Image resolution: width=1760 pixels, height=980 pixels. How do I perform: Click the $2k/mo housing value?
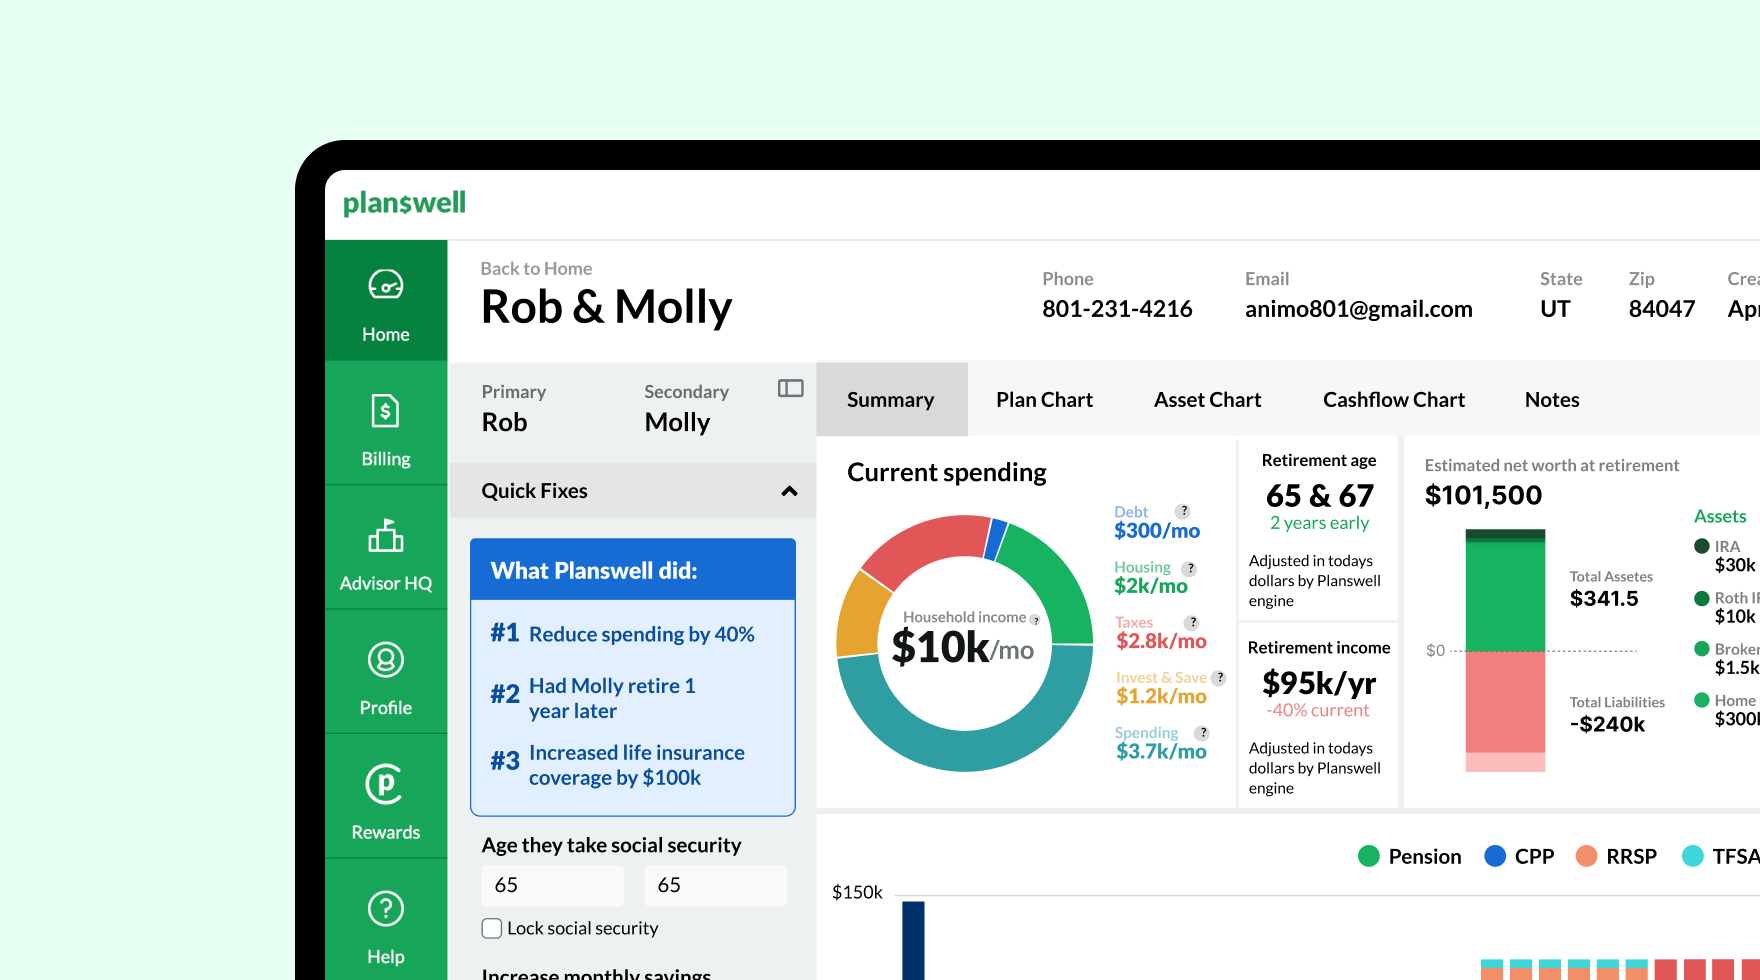pyautogui.click(x=1151, y=586)
